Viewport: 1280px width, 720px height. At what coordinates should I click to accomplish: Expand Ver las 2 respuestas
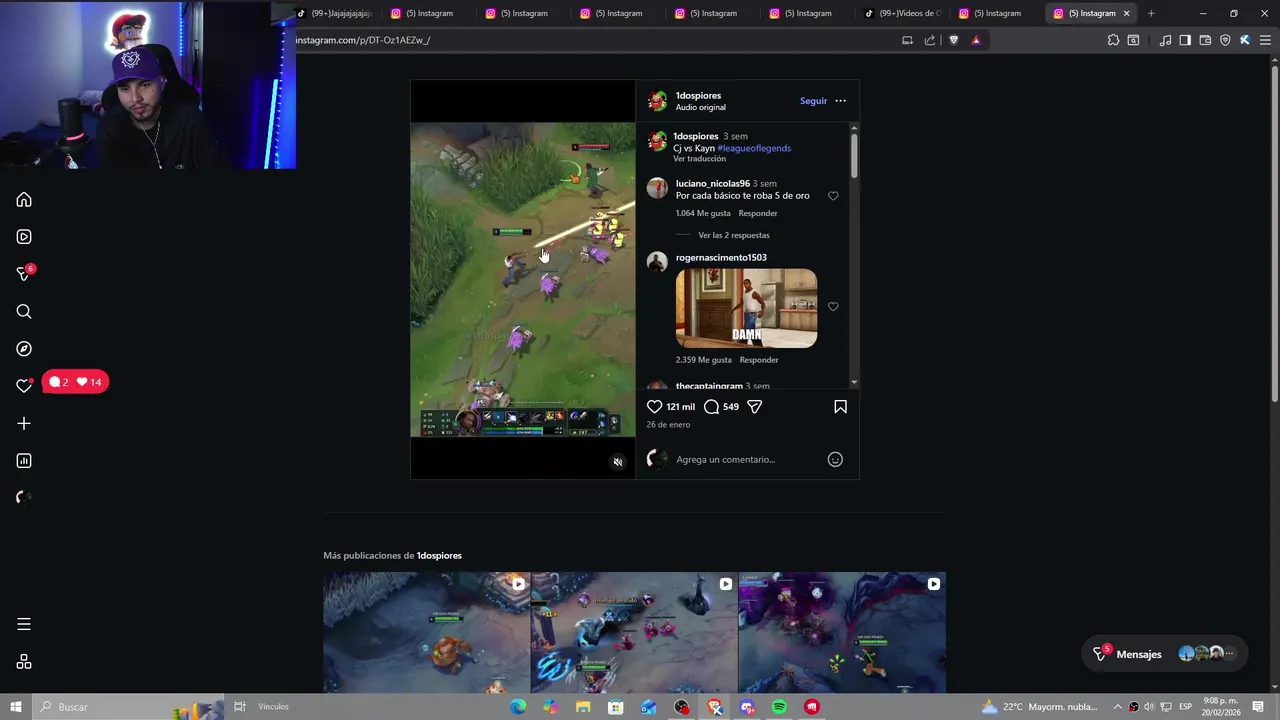tap(734, 235)
